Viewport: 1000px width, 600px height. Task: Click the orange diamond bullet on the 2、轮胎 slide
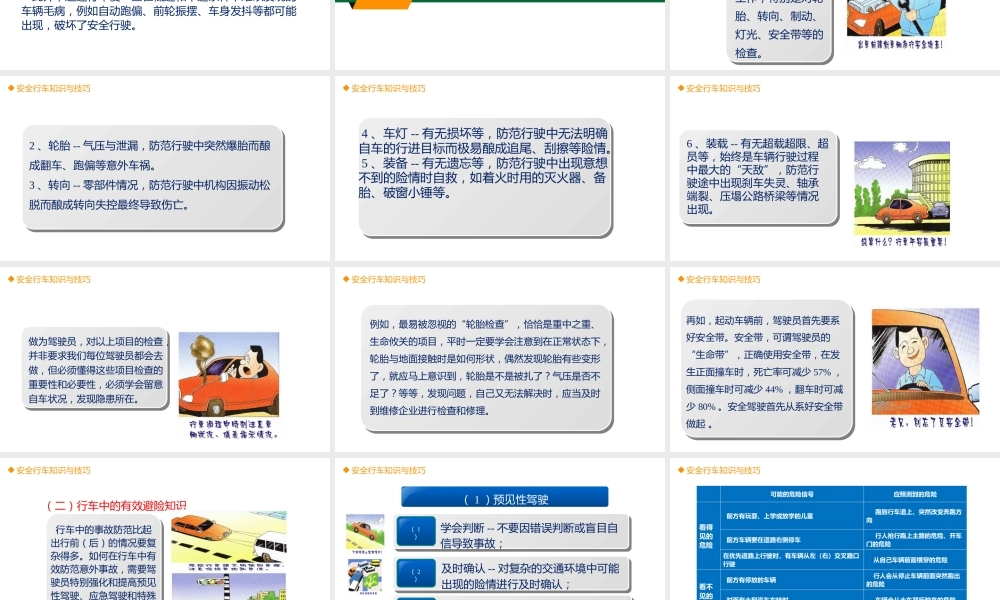[11, 88]
